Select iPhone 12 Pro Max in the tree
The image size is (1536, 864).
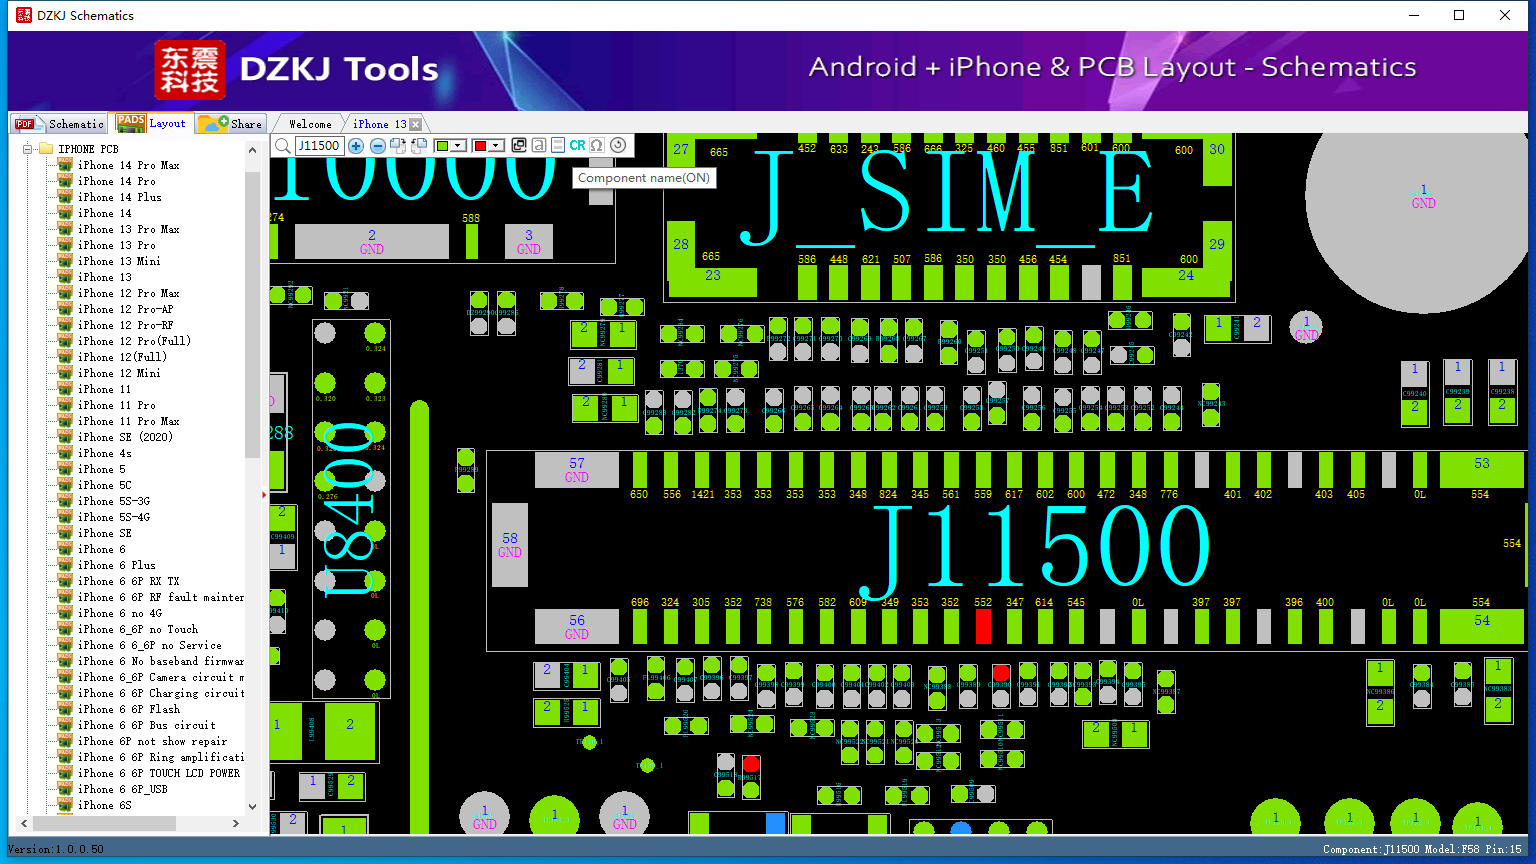[x=129, y=293]
